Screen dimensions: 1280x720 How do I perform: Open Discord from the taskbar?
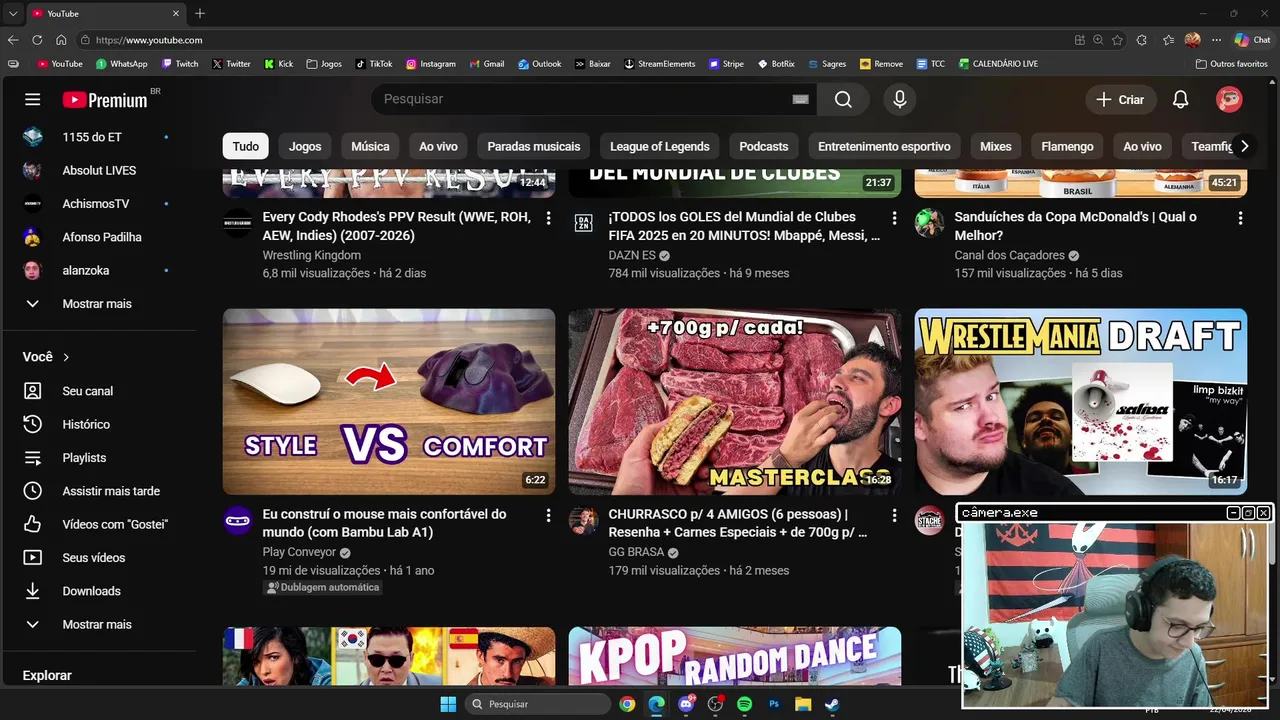pos(686,704)
